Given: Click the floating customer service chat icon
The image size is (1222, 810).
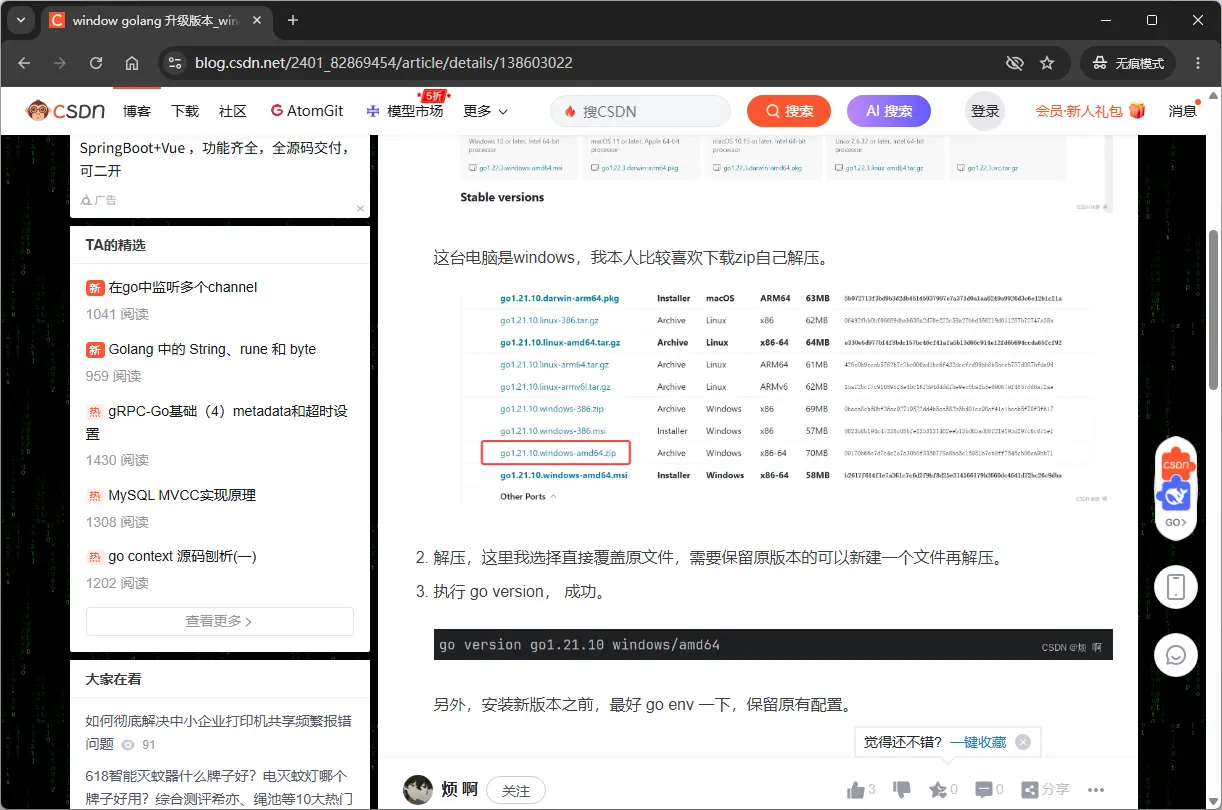Looking at the screenshot, I should click(1176, 656).
